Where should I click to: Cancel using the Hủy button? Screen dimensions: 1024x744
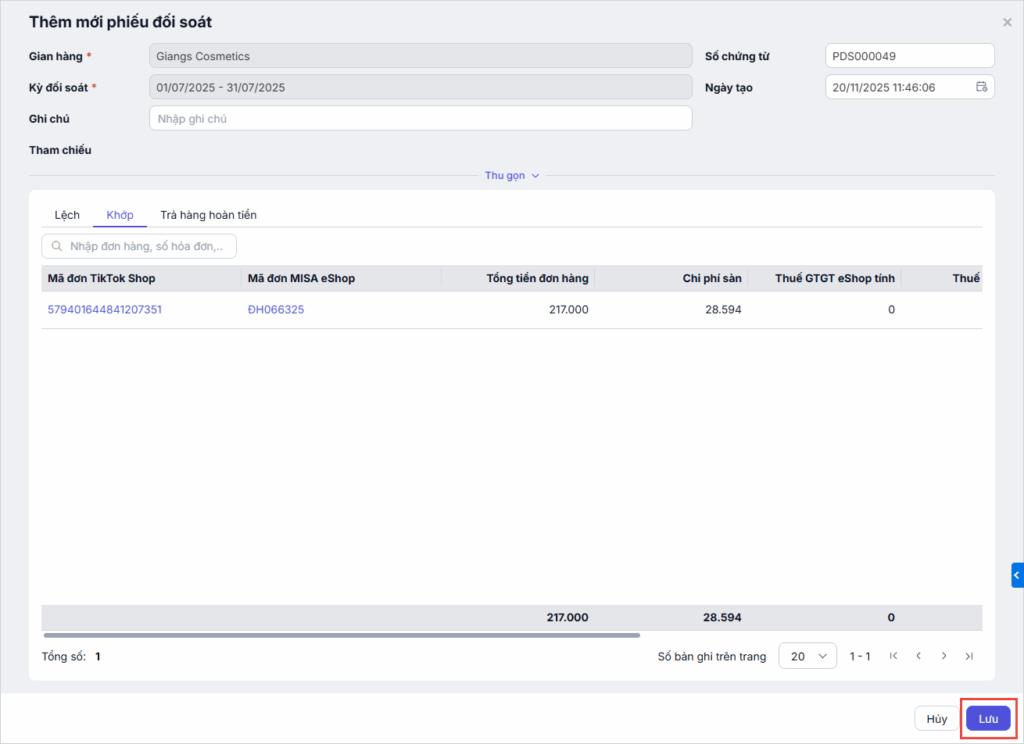click(936, 718)
